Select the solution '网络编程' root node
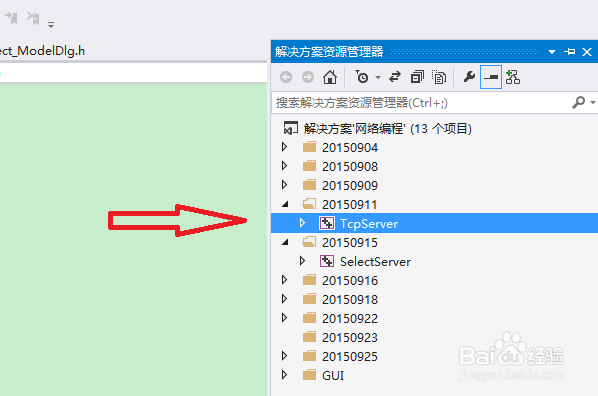The image size is (598, 396). tap(387, 129)
